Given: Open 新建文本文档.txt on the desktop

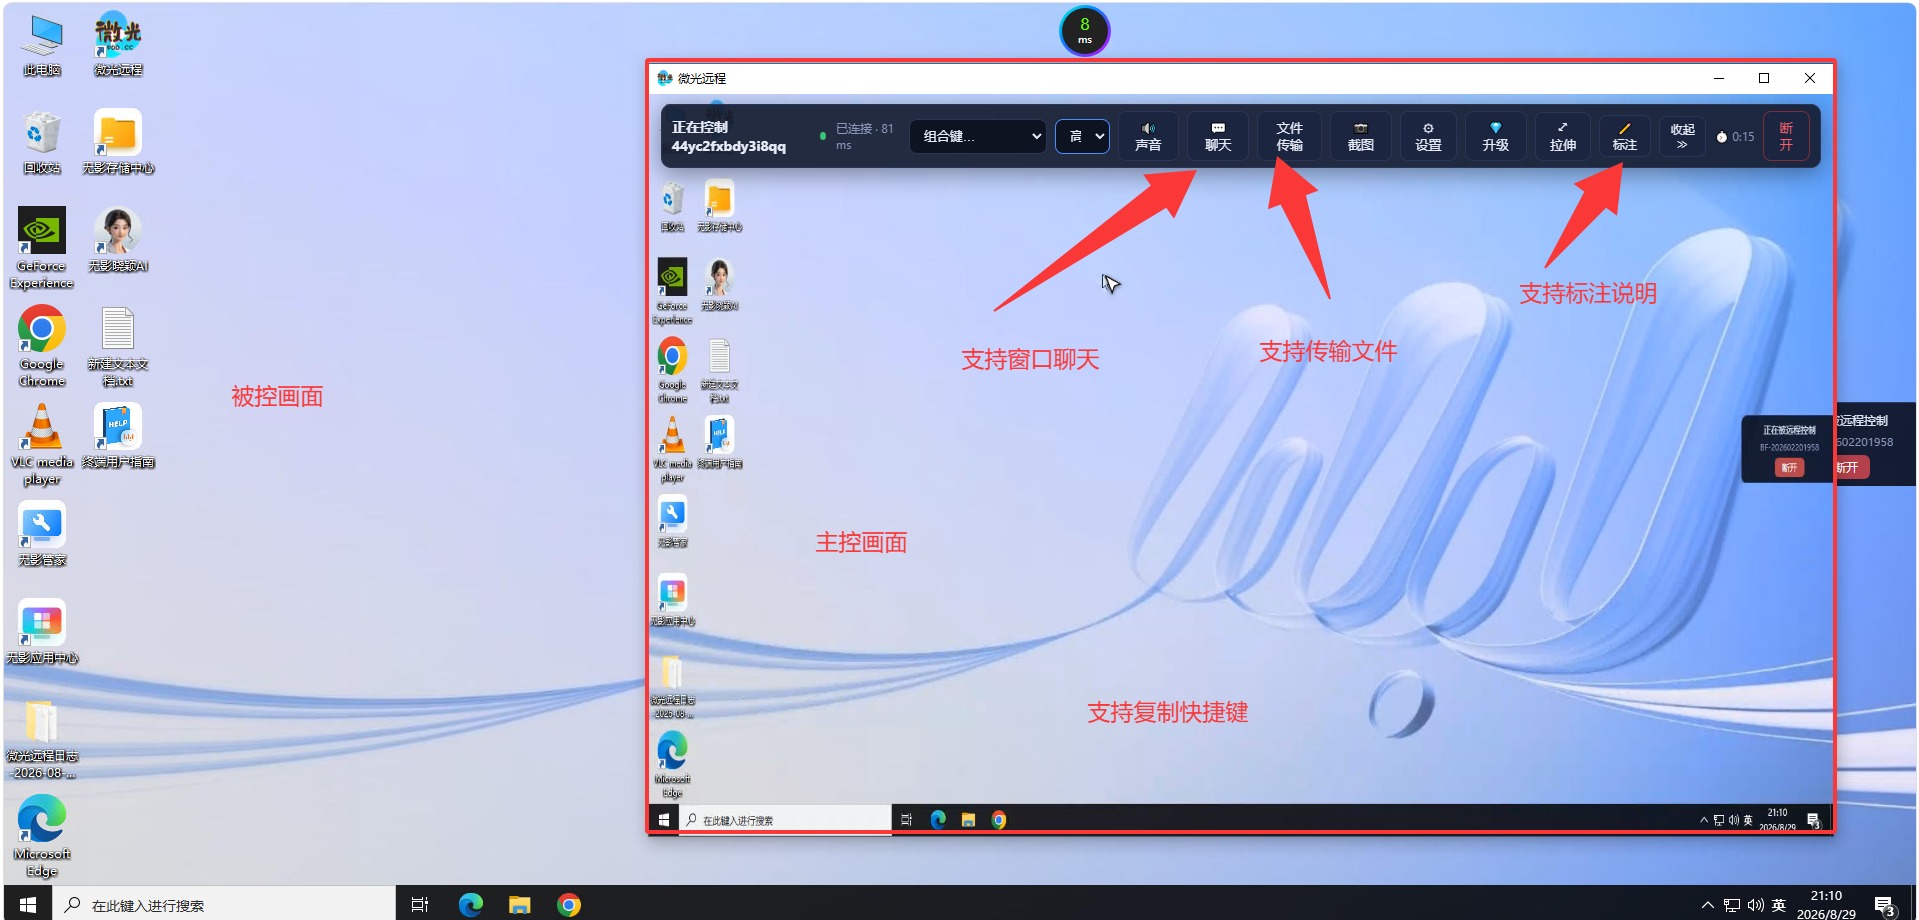Looking at the screenshot, I should tap(118, 346).
